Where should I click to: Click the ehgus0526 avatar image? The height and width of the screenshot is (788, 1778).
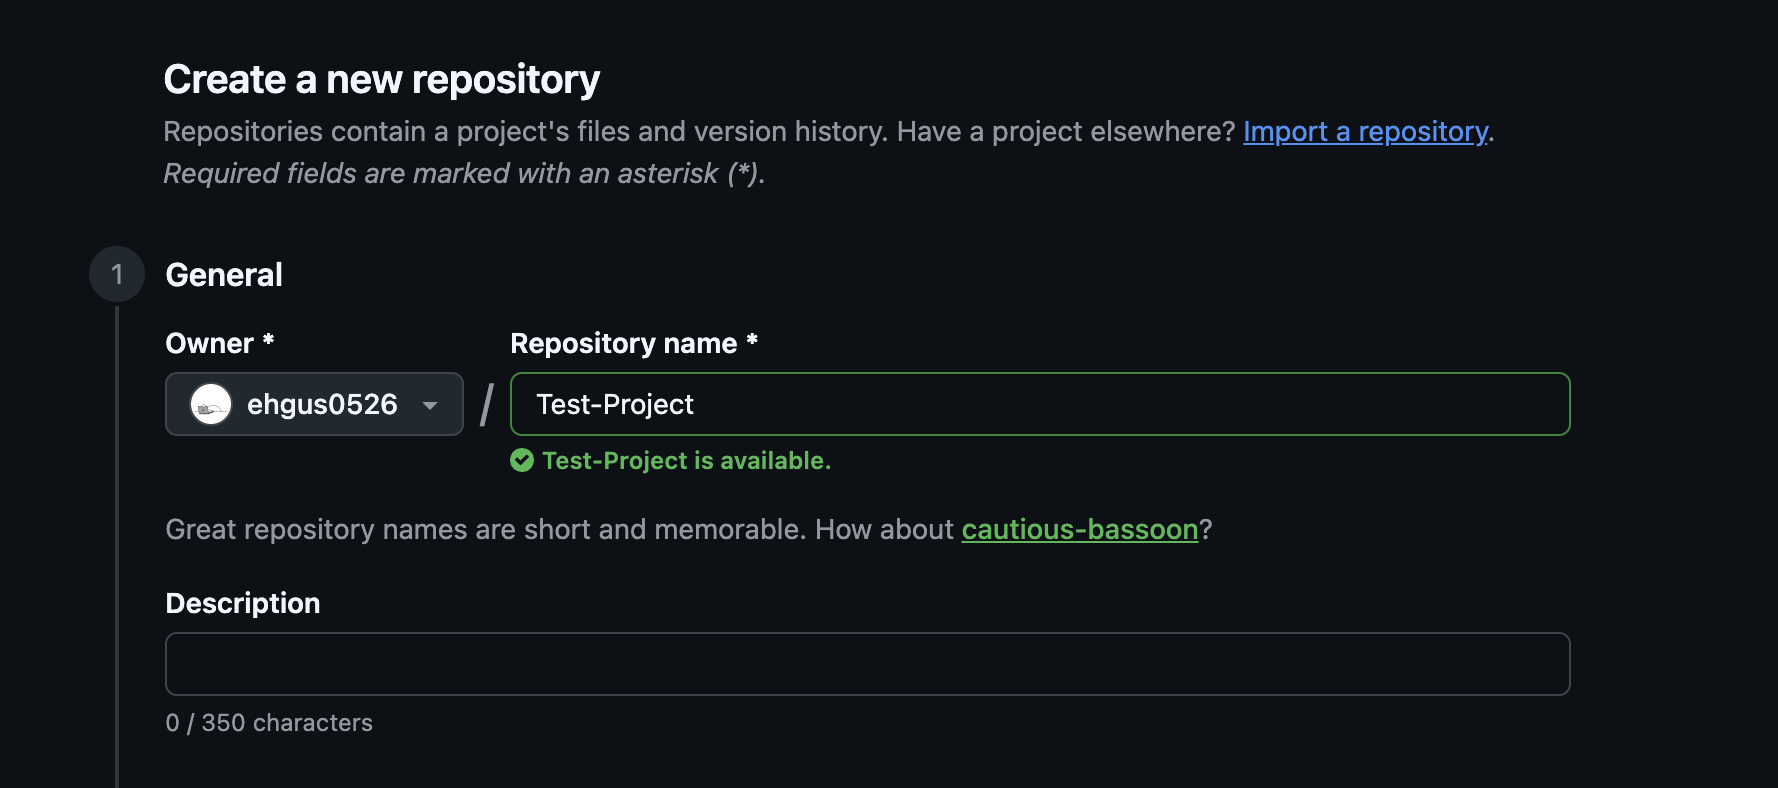[211, 404]
